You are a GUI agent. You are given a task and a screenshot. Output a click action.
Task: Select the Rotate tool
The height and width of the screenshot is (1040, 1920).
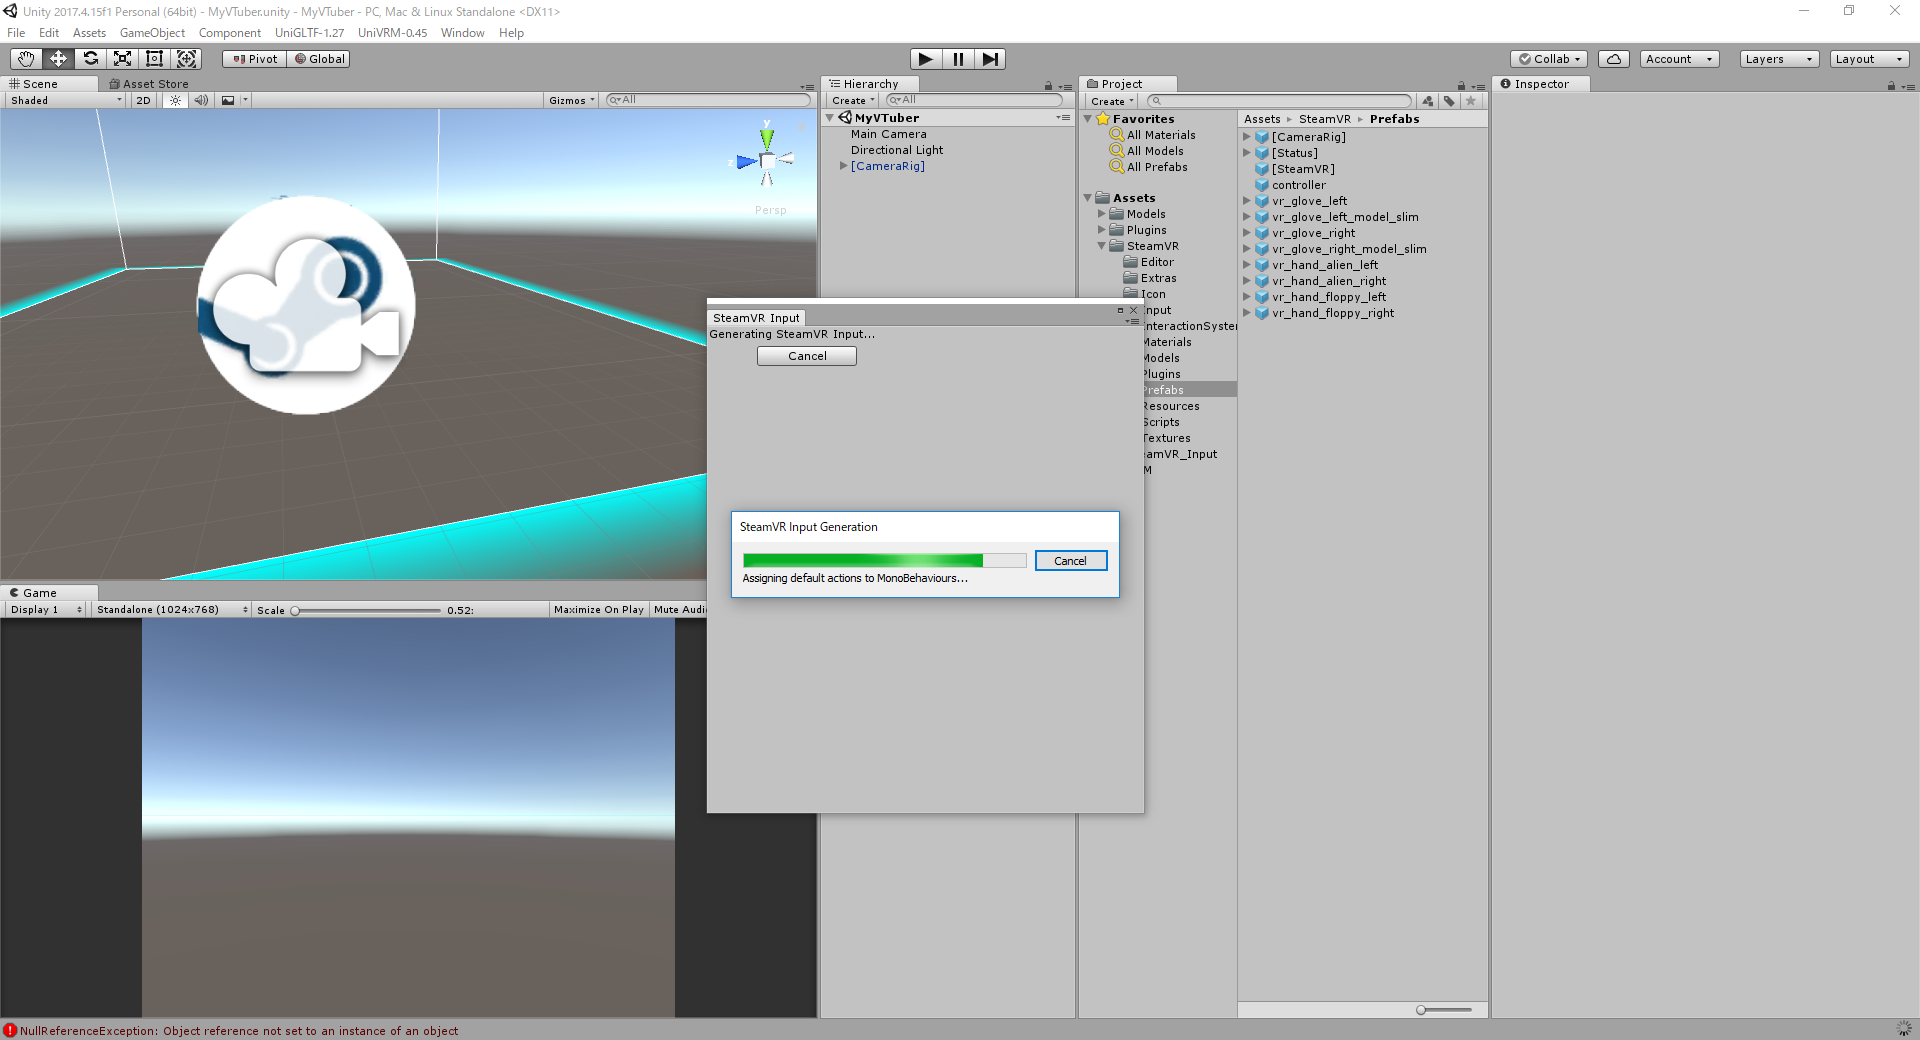tap(90, 58)
